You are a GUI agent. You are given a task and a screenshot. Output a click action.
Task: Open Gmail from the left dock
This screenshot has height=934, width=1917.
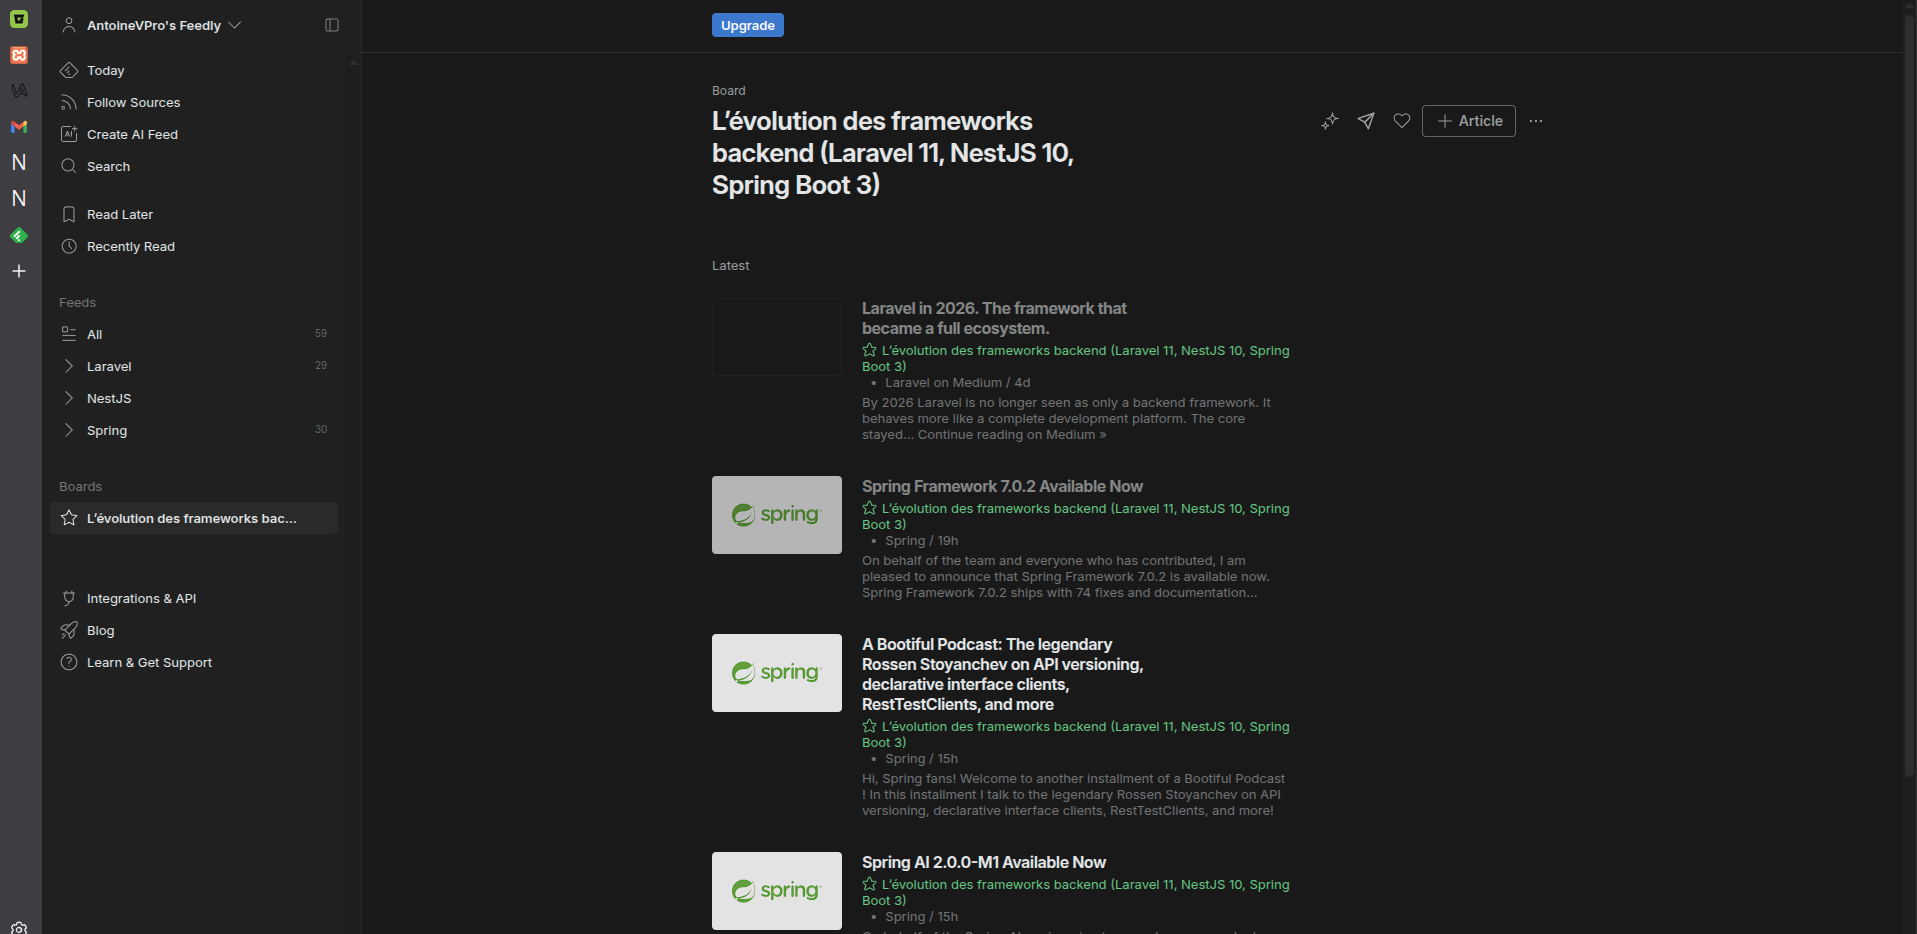pyautogui.click(x=18, y=127)
